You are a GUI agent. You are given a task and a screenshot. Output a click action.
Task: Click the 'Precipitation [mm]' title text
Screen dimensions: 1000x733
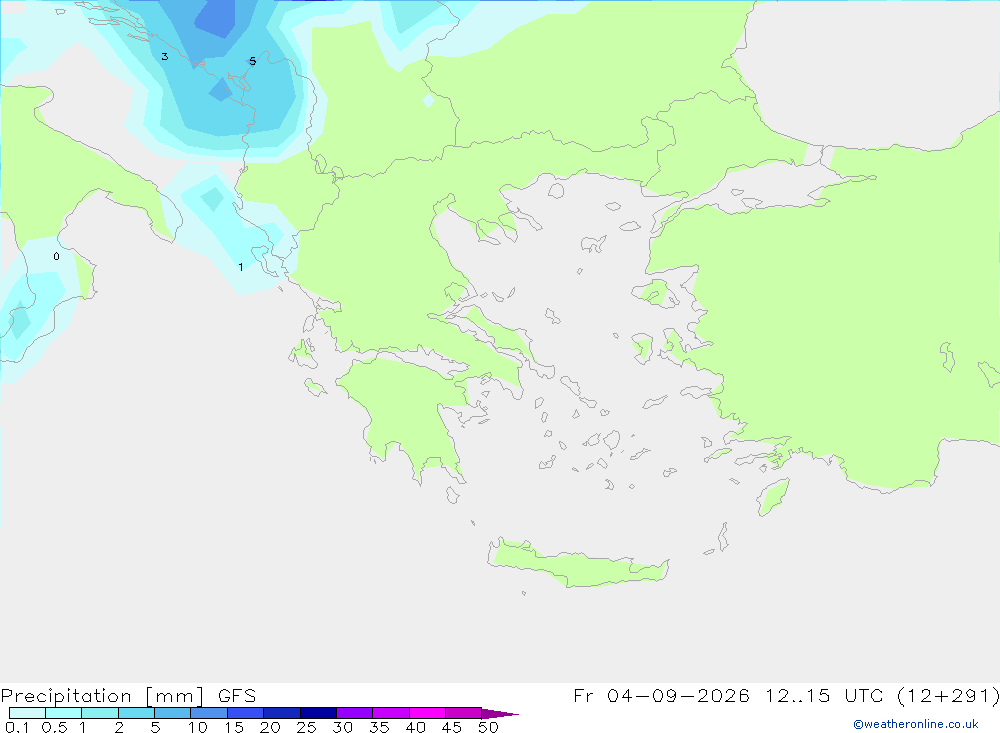coord(102,696)
